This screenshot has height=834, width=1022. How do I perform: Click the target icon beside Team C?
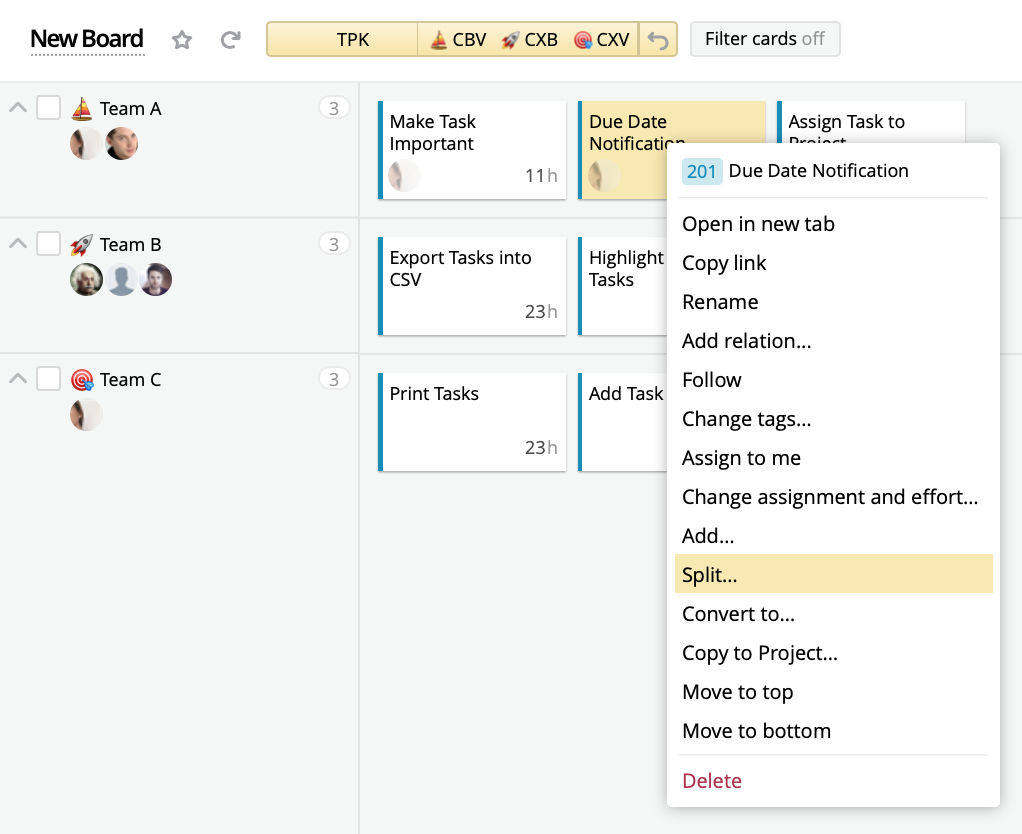(83, 379)
